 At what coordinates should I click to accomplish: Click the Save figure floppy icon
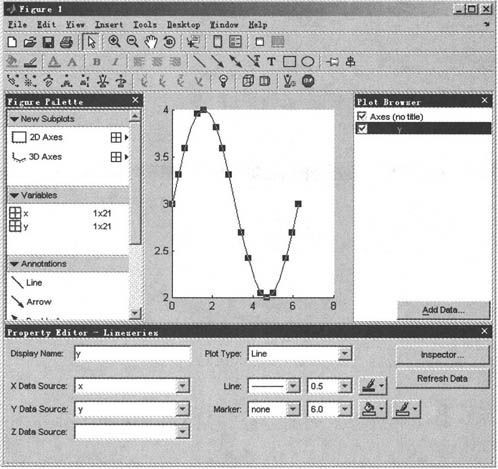48,42
